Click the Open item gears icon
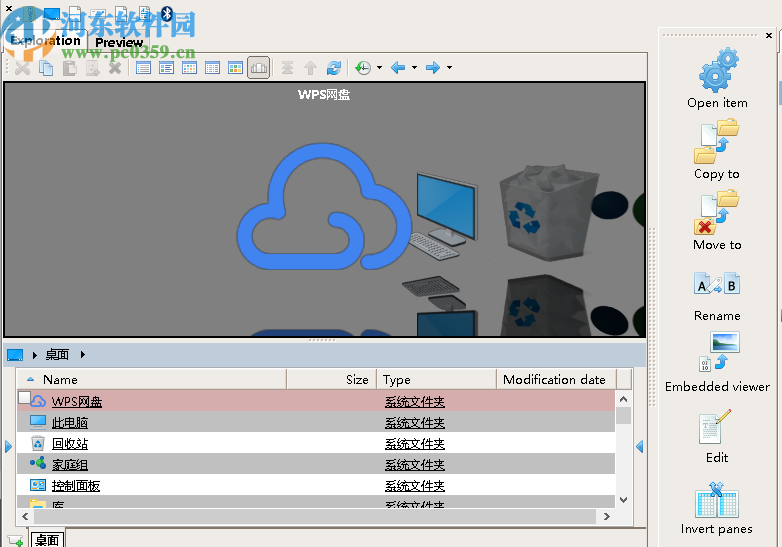This screenshot has width=782, height=547. point(718,70)
